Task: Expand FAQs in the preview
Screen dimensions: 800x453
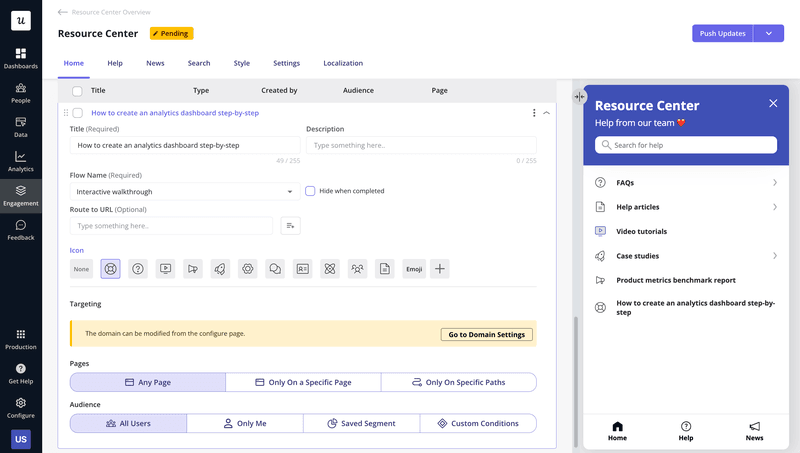Action: pos(686,183)
